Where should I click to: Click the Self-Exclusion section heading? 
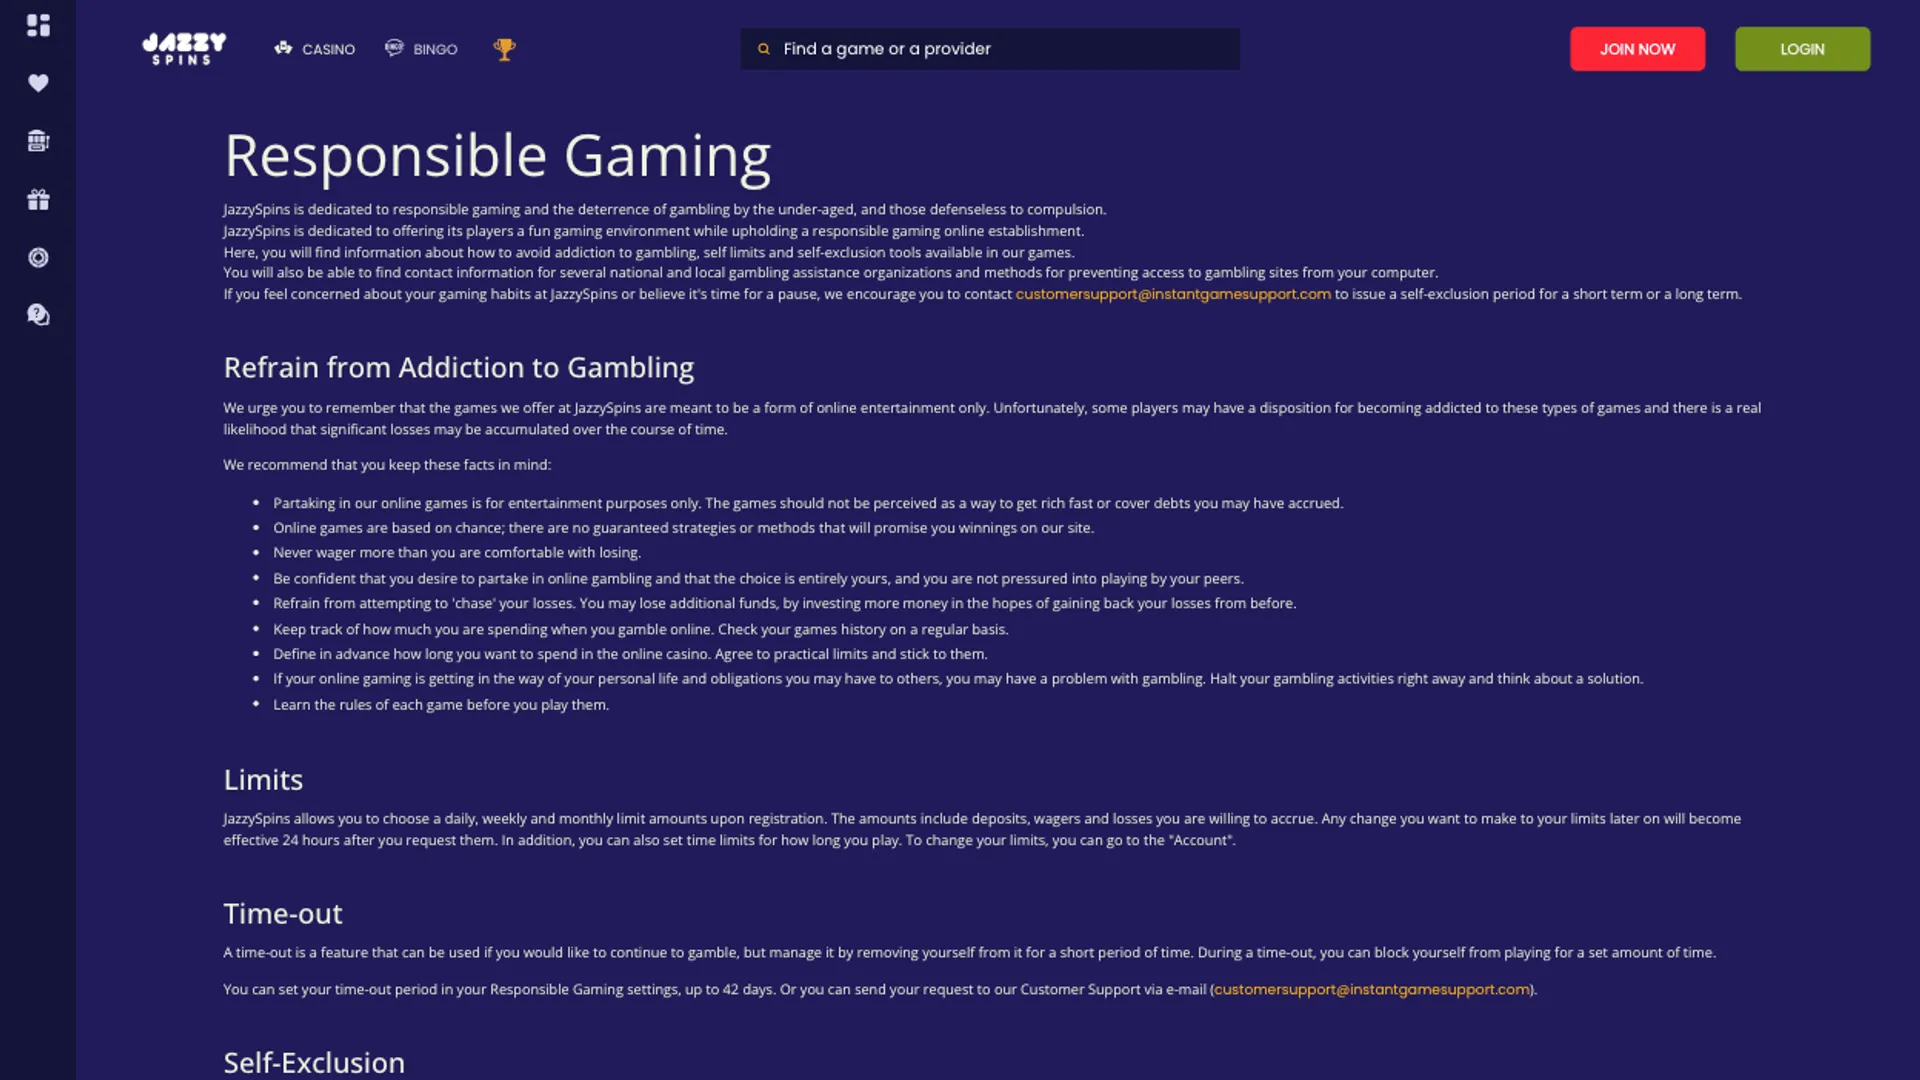[314, 1062]
